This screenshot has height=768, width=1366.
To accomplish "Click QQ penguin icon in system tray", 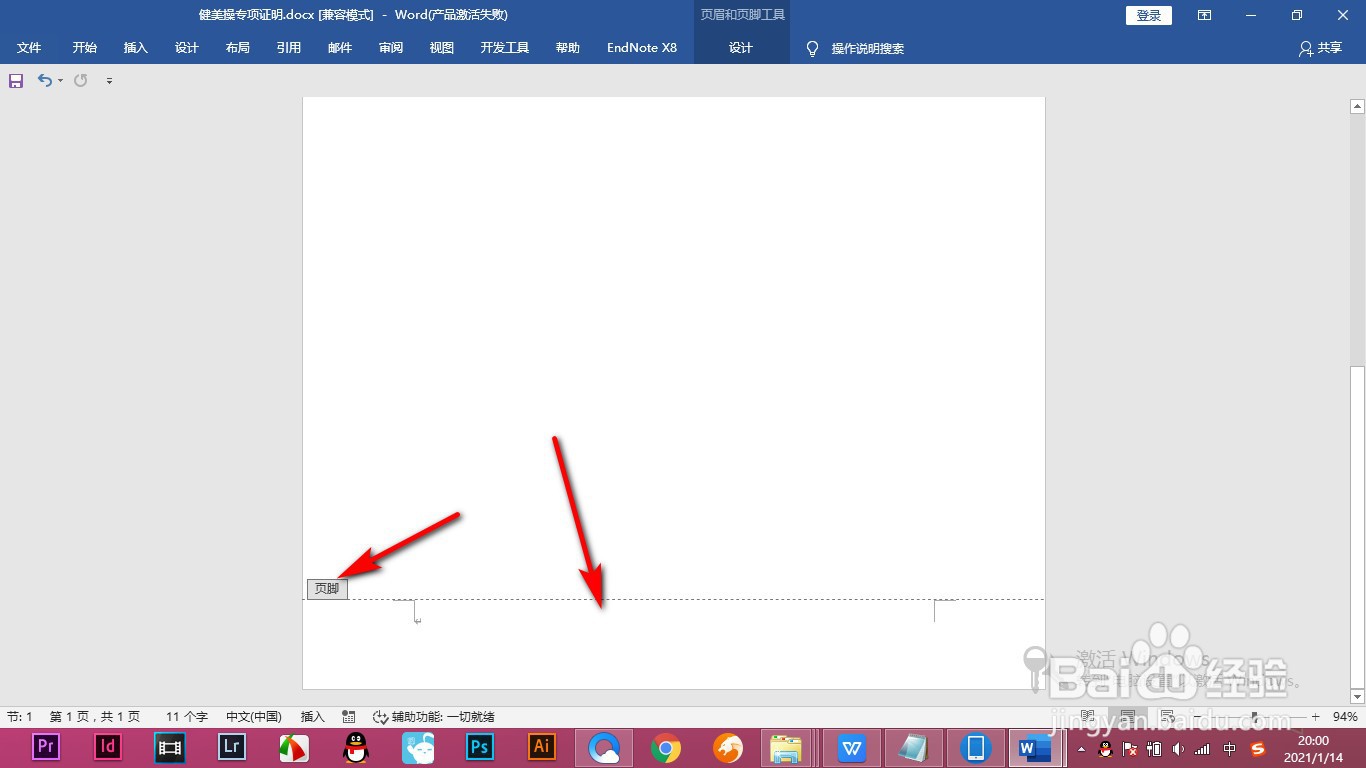I will (x=1105, y=748).
